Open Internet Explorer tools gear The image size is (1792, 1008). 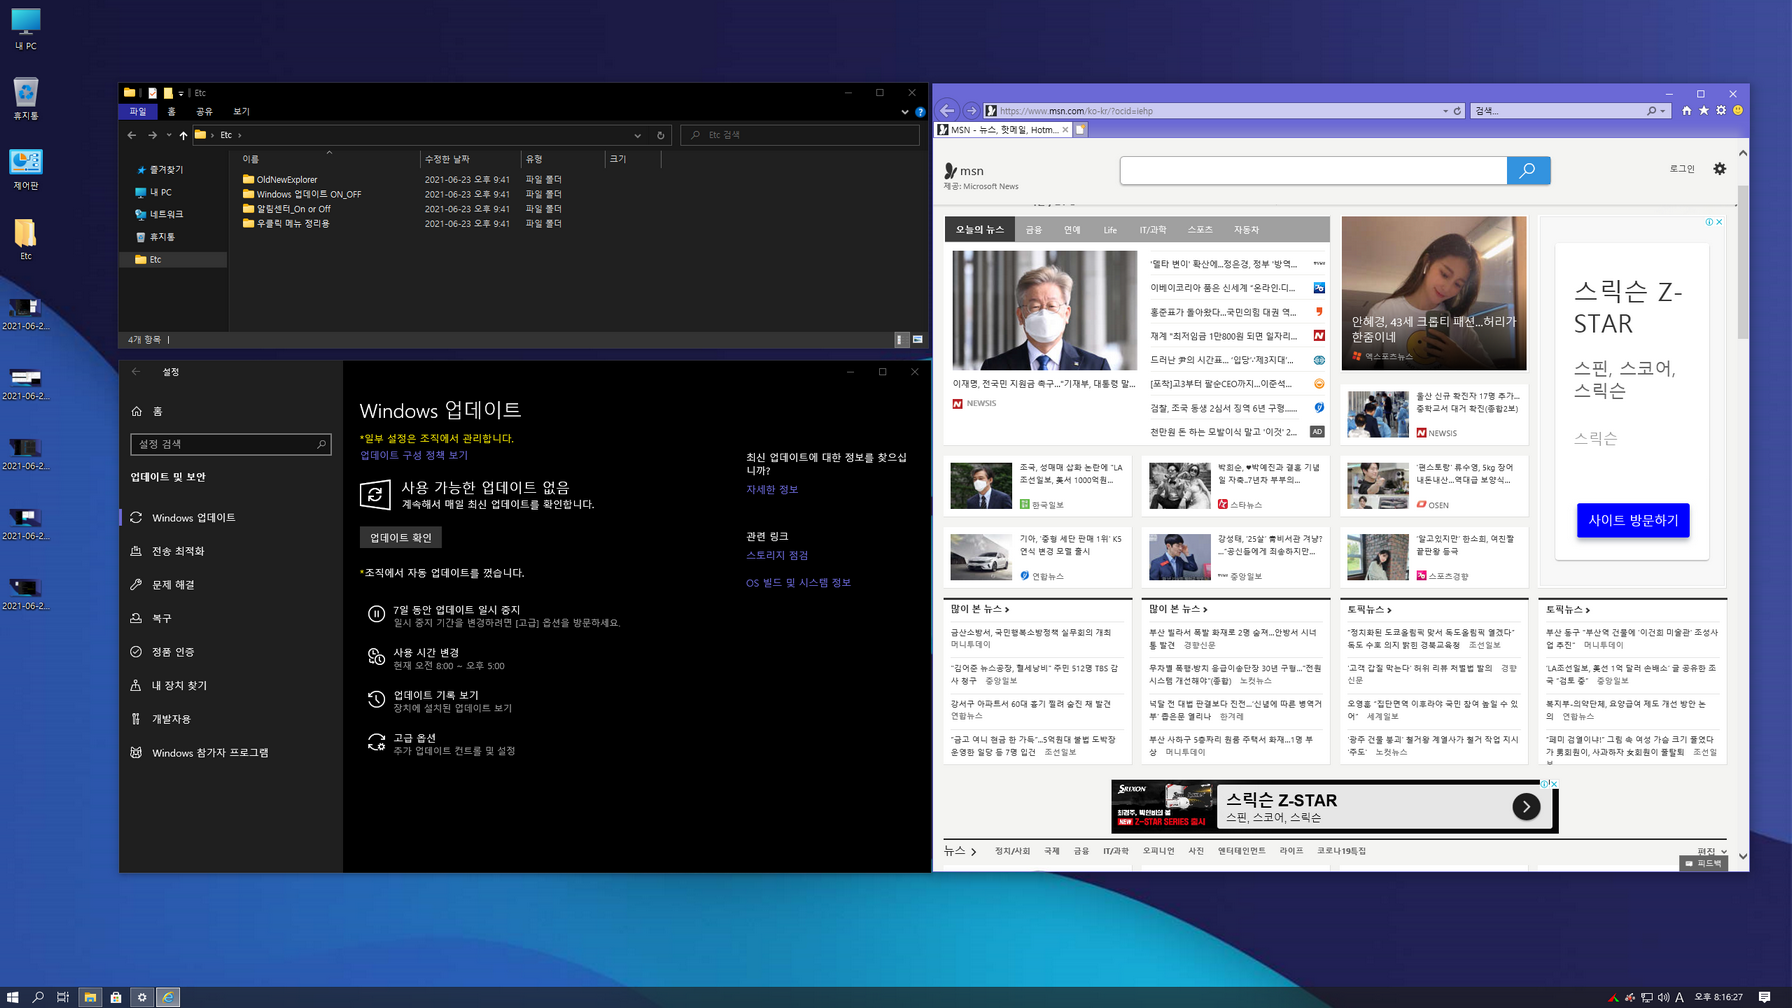[1721, 111]
